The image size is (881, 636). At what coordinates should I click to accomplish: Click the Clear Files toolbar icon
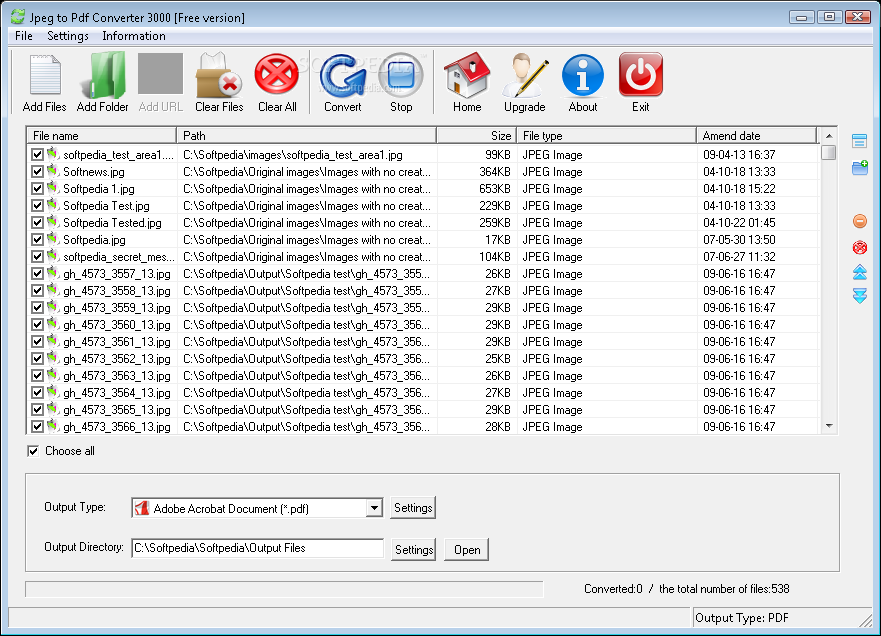[219, 75]
